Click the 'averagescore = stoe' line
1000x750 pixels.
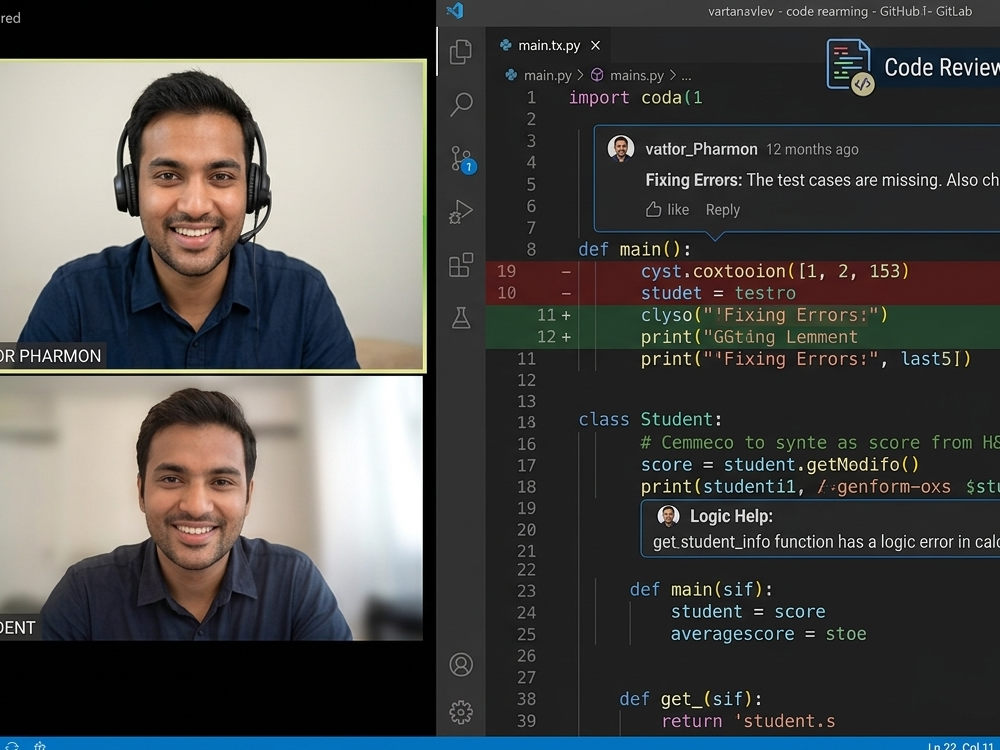coord(768,634)
